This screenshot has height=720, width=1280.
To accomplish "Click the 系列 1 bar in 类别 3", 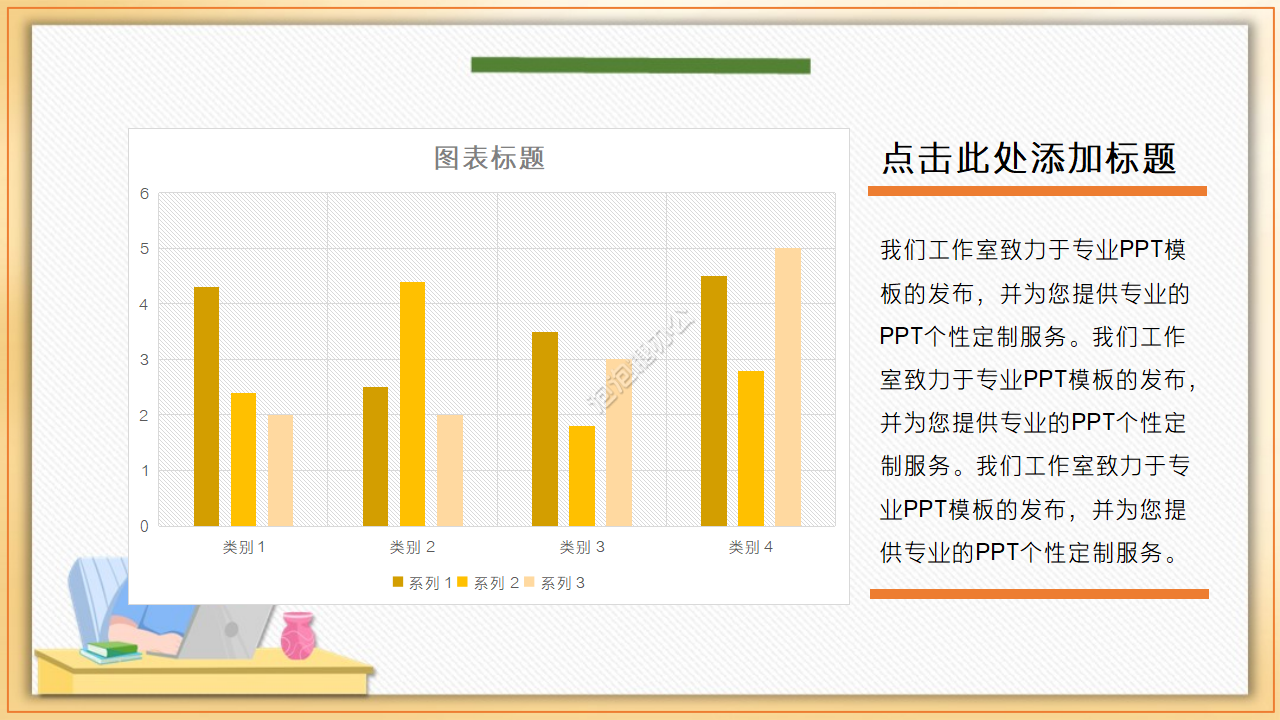I will (x=545, y=429).
